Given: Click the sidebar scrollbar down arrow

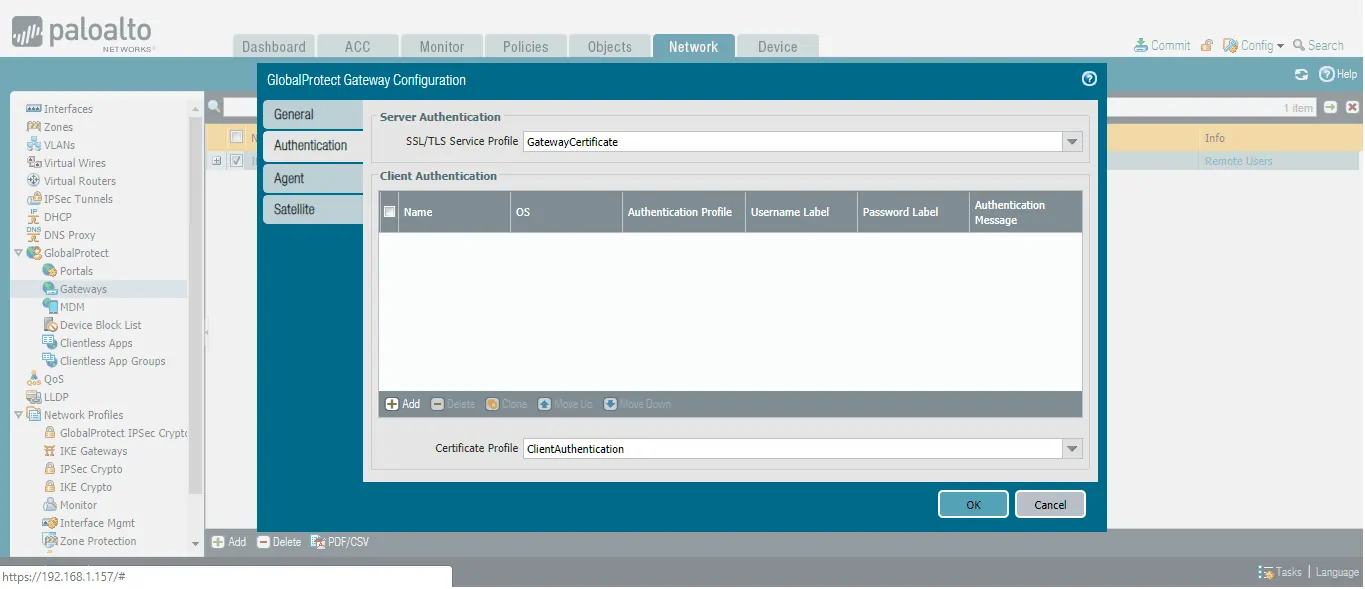Looking at the screenshot, I should 195,544.
